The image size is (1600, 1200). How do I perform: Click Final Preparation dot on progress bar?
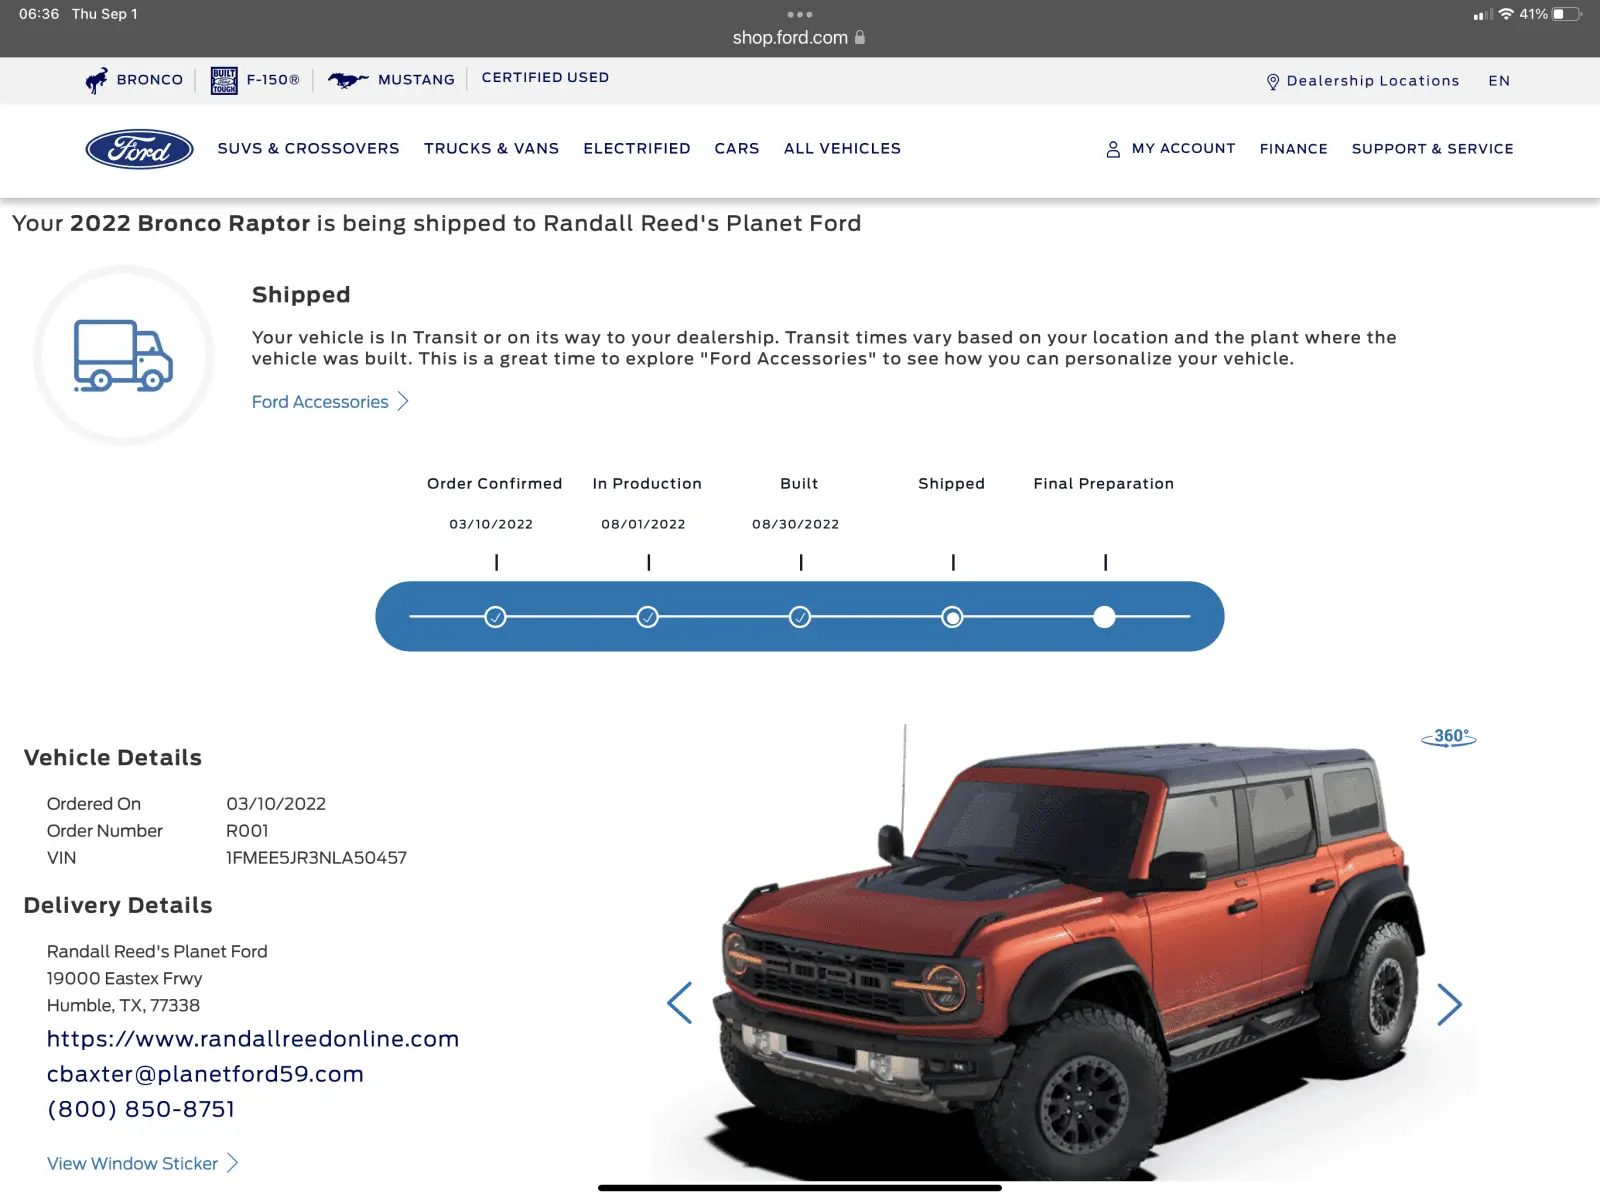coord(1104,617)
